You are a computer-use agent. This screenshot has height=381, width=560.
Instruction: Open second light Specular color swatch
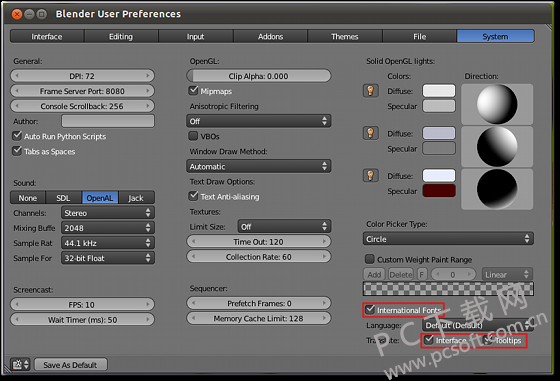coord(439,148)
